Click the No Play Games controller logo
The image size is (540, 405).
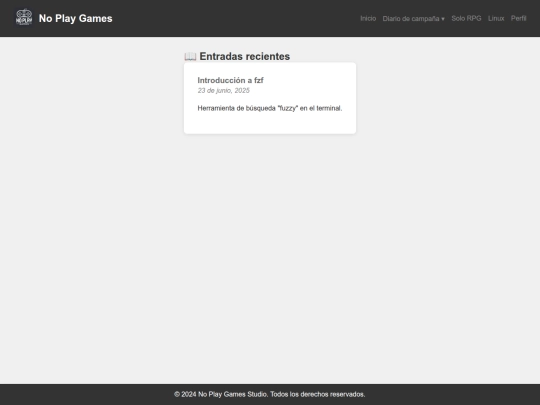coord(24,18)
